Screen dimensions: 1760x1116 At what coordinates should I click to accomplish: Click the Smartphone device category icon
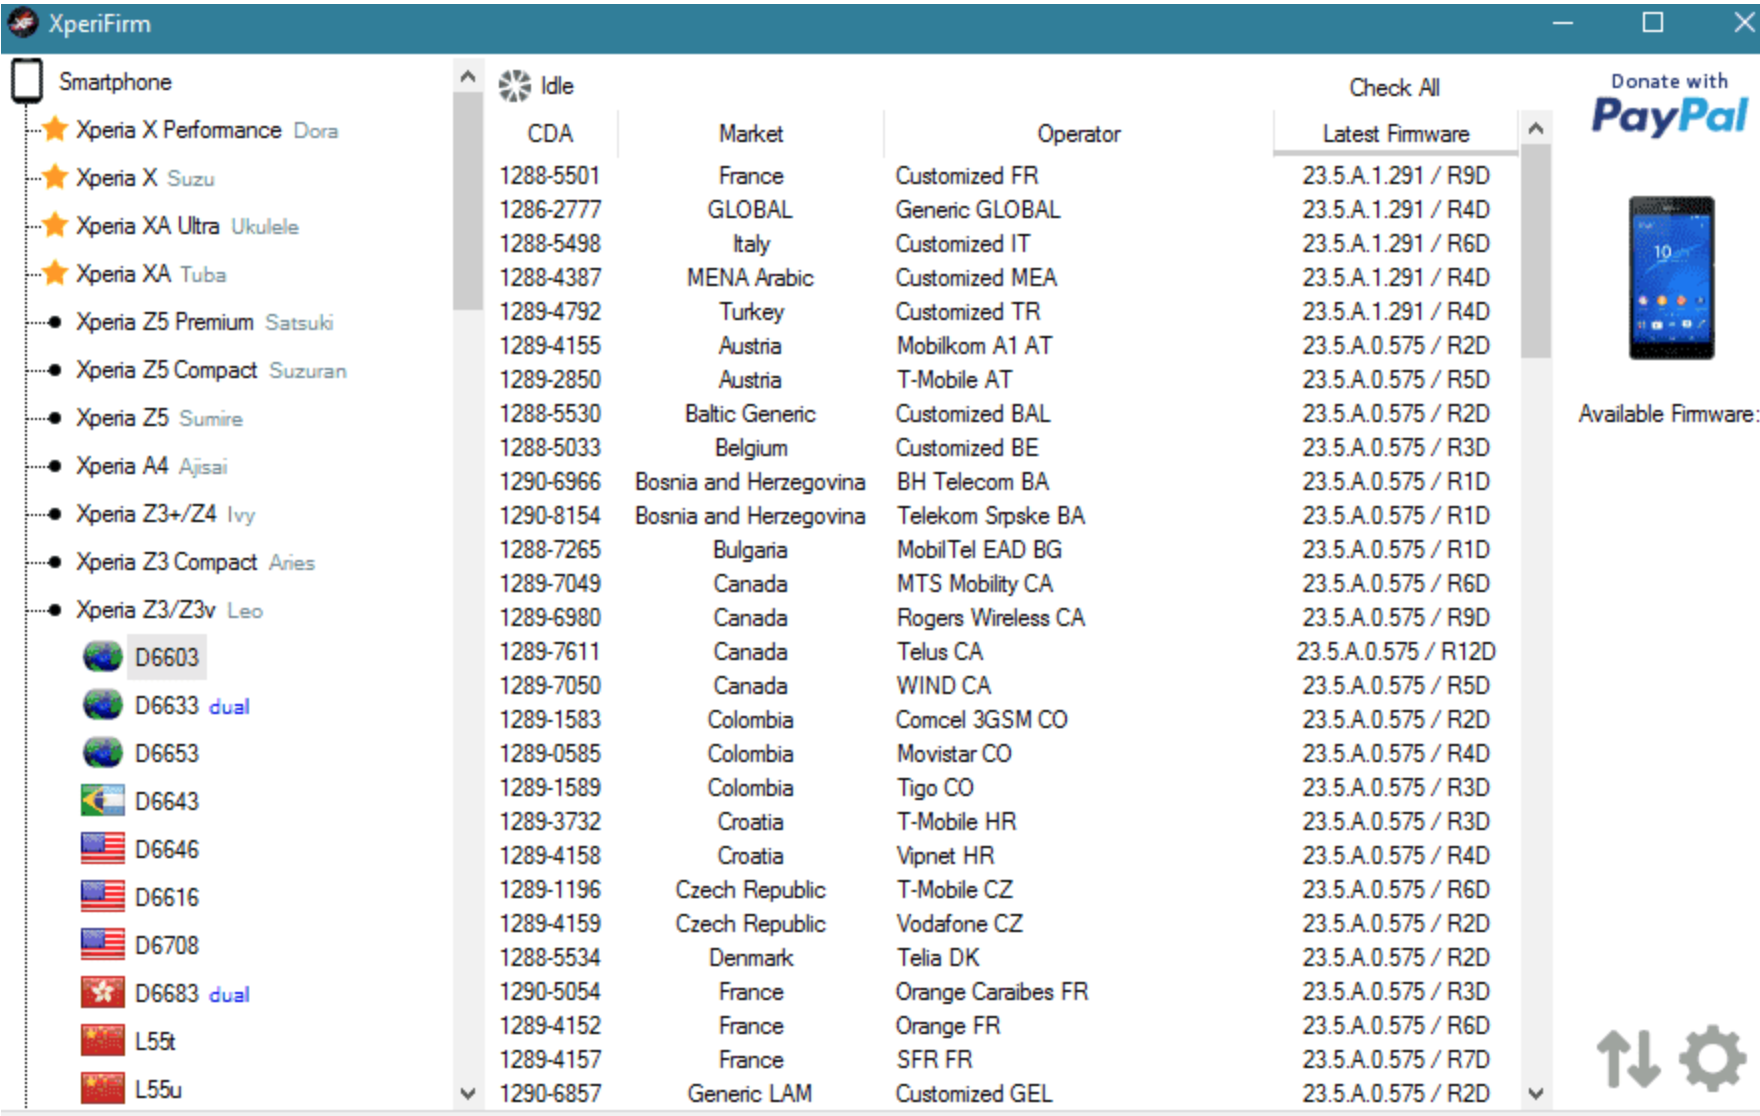click(x=27, y=81)
